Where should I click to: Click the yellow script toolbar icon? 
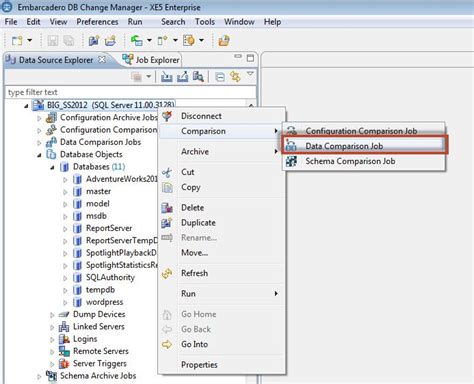tap(189, 41)
